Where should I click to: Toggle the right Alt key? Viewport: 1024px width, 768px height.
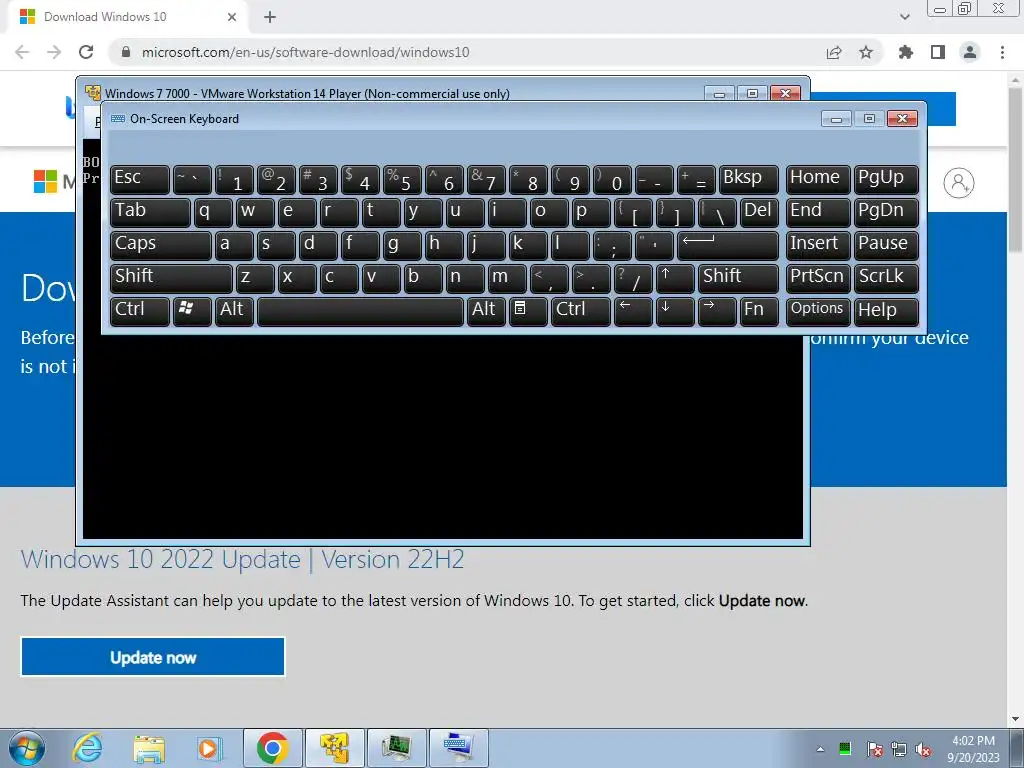coord(486,310)
